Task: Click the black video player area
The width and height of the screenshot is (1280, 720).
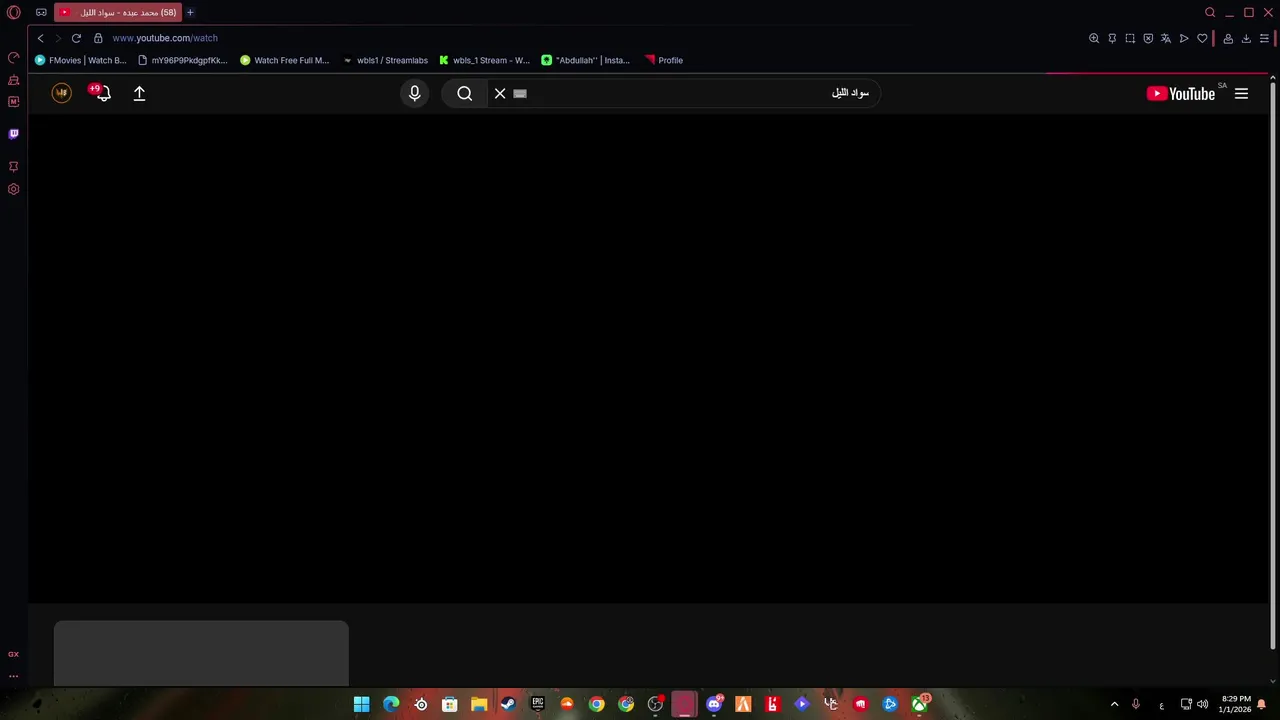Action: pyautogui.click(x=648, y=358)
